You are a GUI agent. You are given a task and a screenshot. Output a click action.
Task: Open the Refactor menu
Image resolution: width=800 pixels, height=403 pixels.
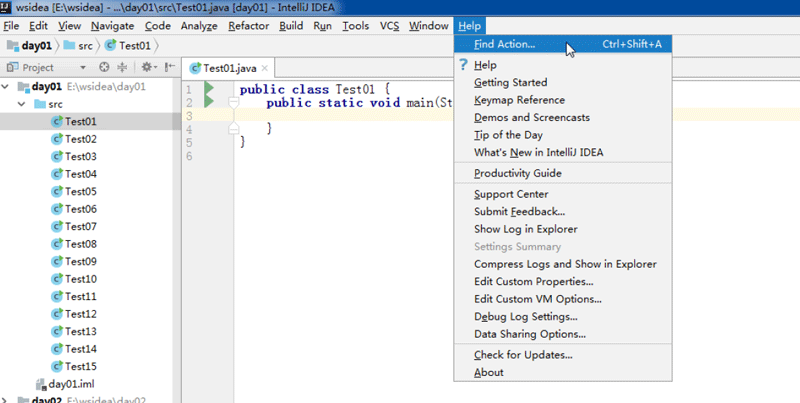[x=248, y=26]
